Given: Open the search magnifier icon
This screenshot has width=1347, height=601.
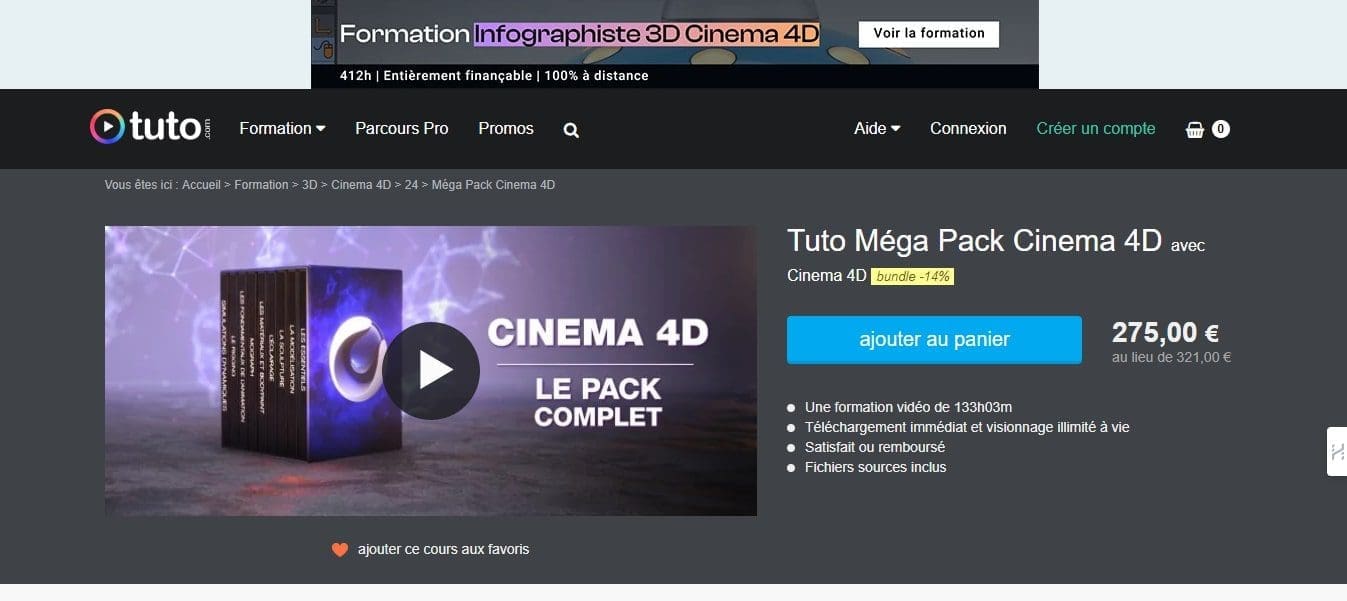Looking at the screenshot, I should coord(571,130).
